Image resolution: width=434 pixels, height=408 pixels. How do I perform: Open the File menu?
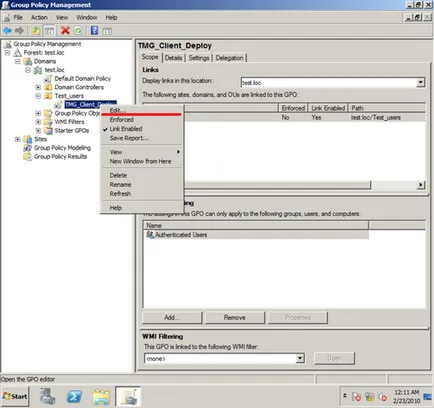(x=18, y=18)
